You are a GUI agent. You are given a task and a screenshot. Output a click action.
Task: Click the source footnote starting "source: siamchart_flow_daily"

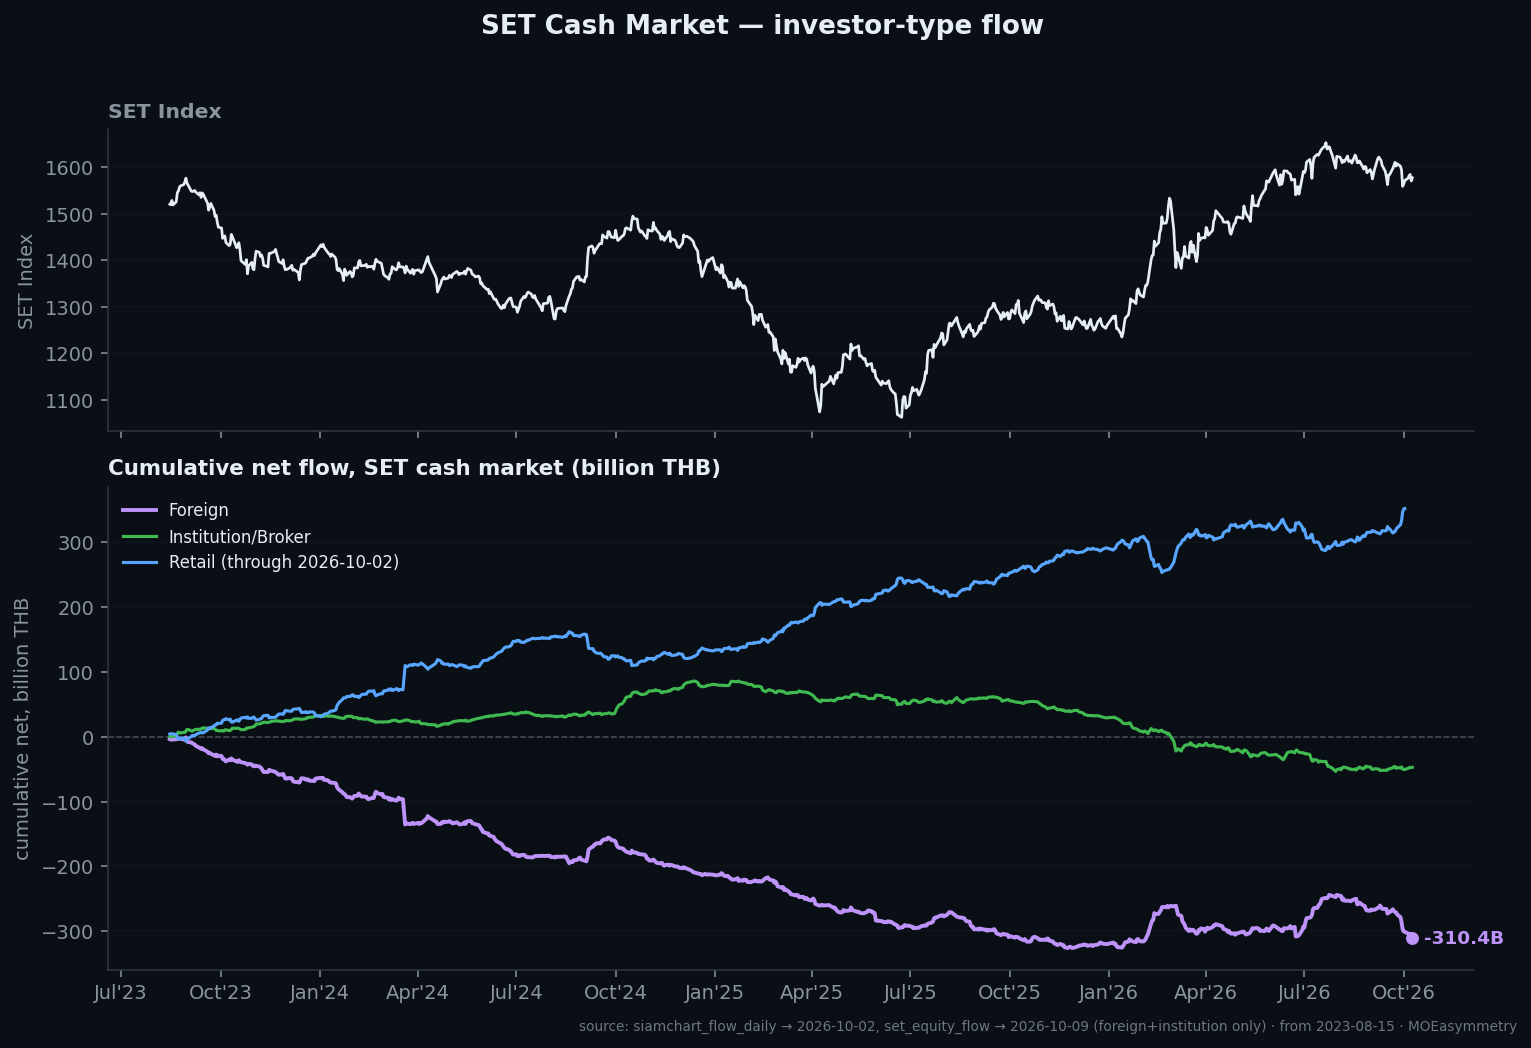click(1048, 1027)
